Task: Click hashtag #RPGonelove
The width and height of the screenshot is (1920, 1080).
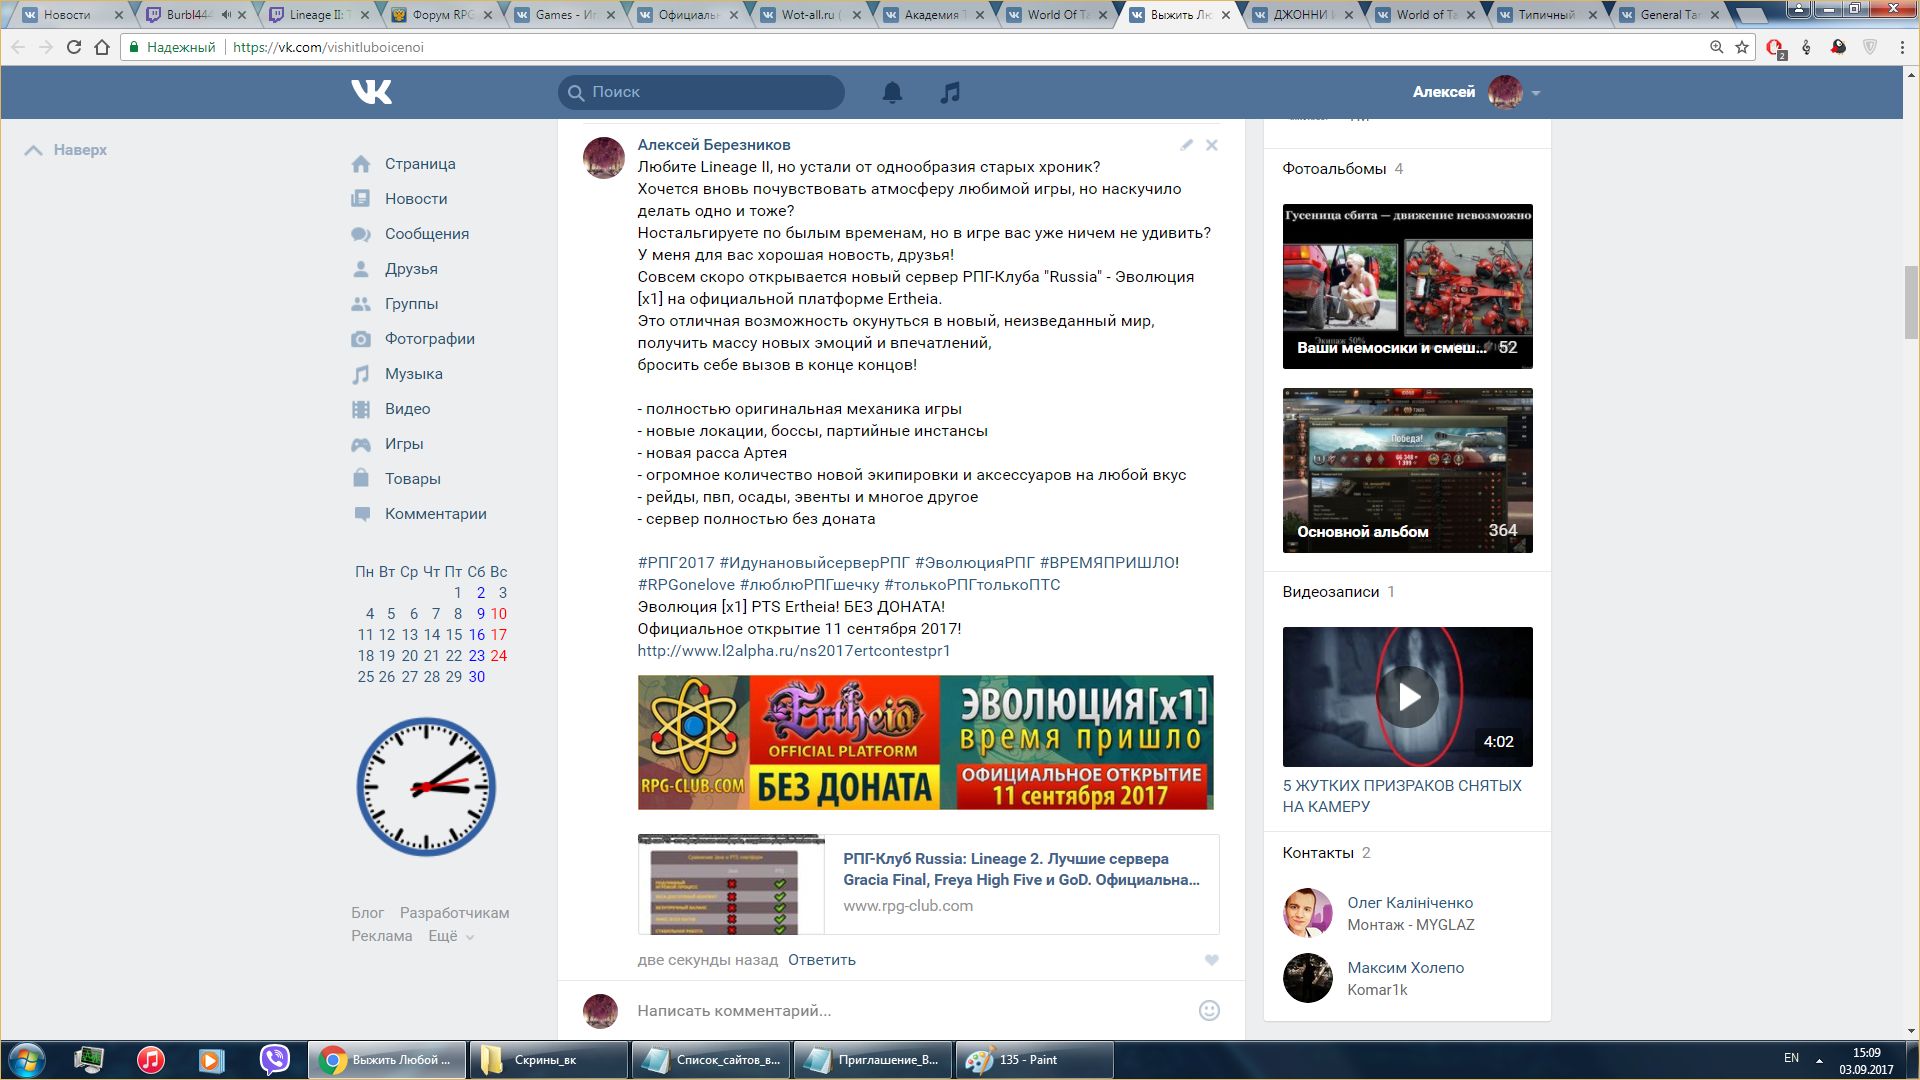Action: pos(686,585)
